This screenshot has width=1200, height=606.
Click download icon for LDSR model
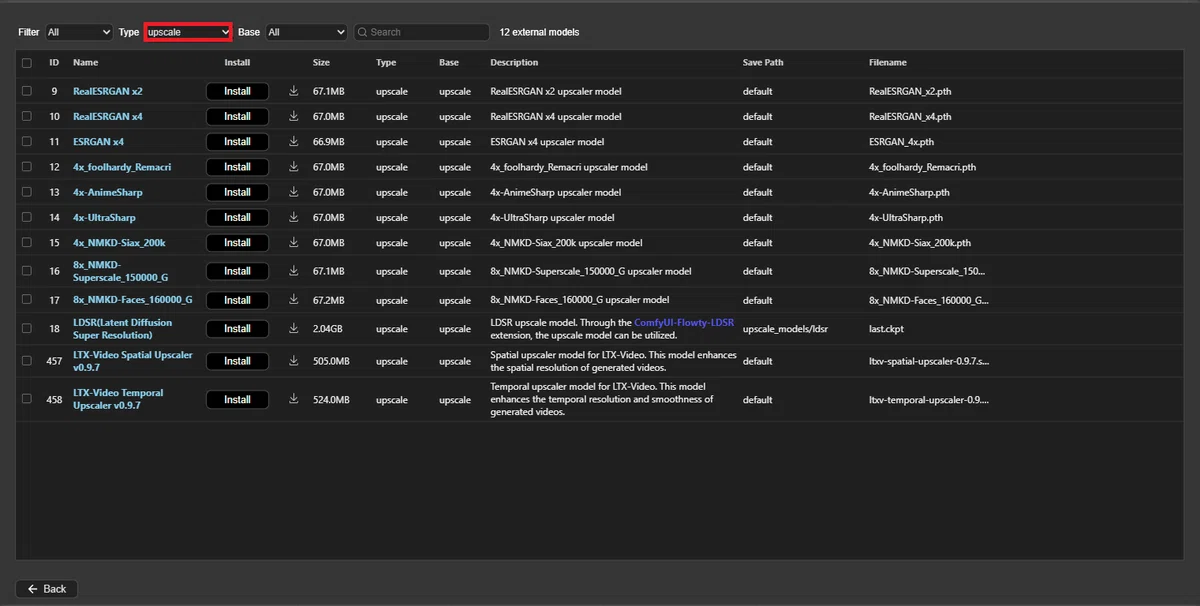(294, 328)
